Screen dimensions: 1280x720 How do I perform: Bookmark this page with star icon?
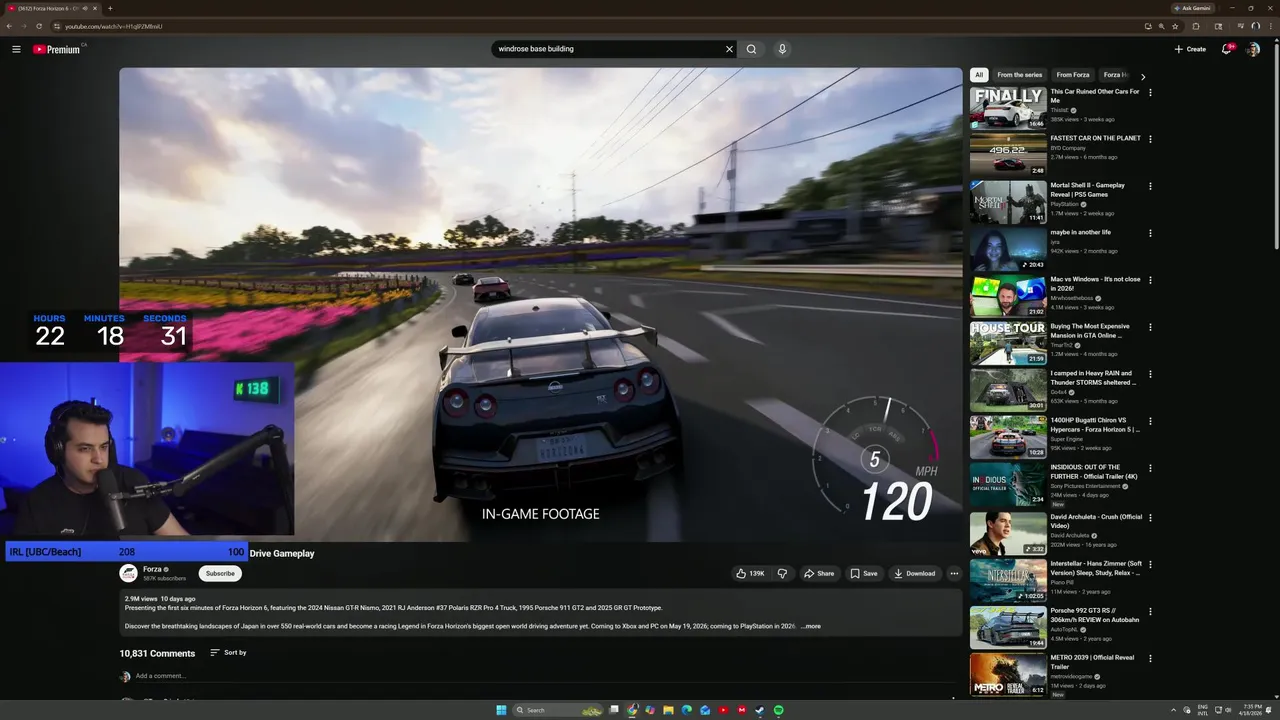tap(1175, 26)
